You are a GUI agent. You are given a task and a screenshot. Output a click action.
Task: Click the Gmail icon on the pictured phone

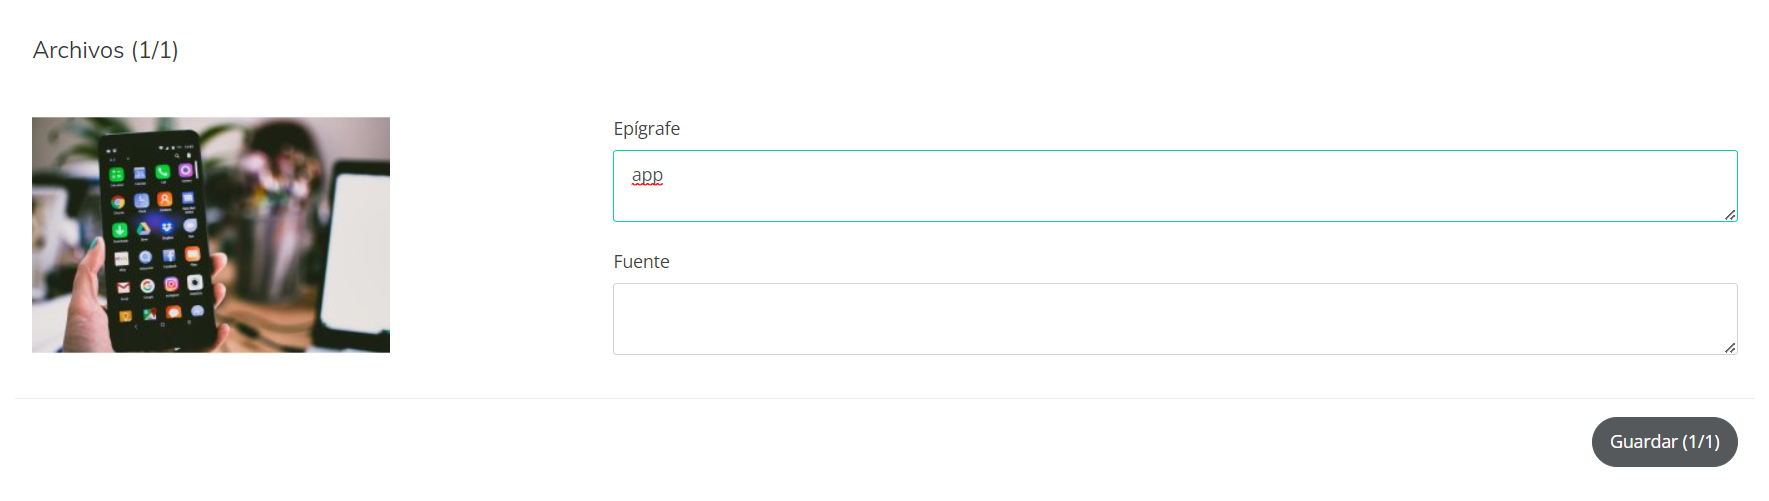point(124,287)
